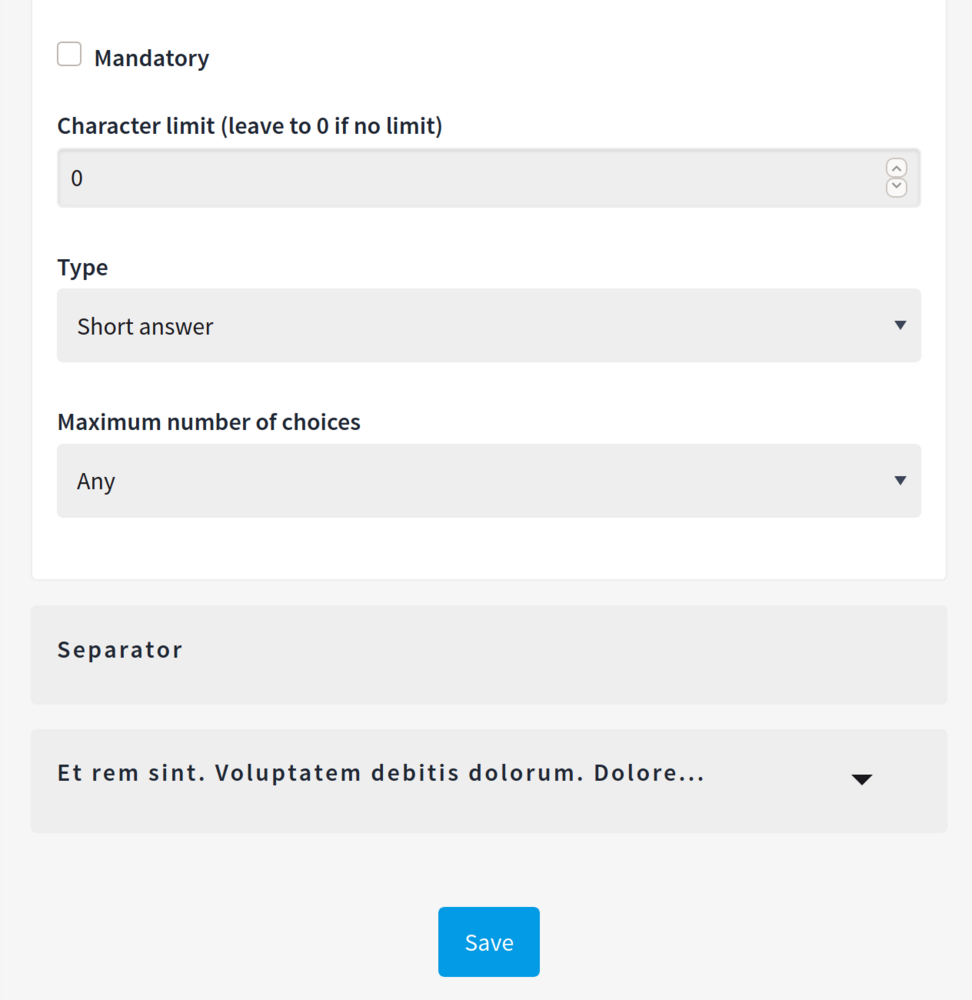Click the Character limit label
972x1000 pixels.
249,126
